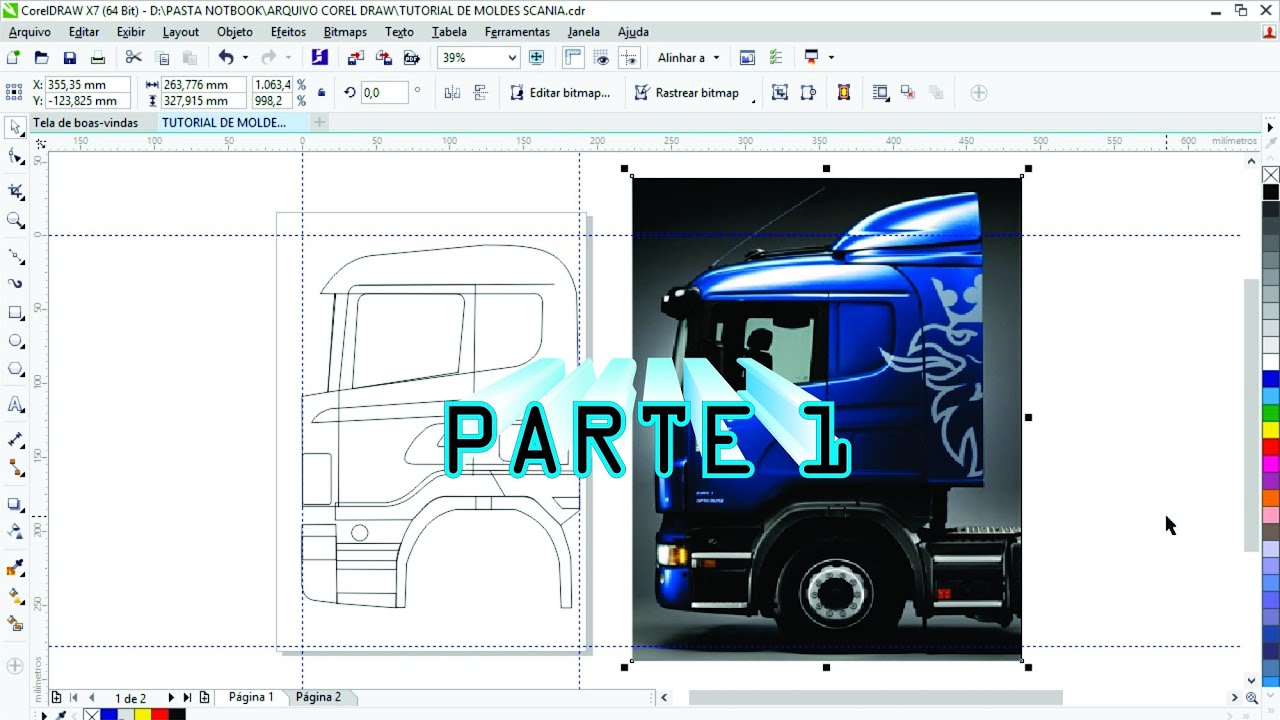The image size is (1280, 720).
Task: Toggle guidelines display
Action: tap(629, 58)
